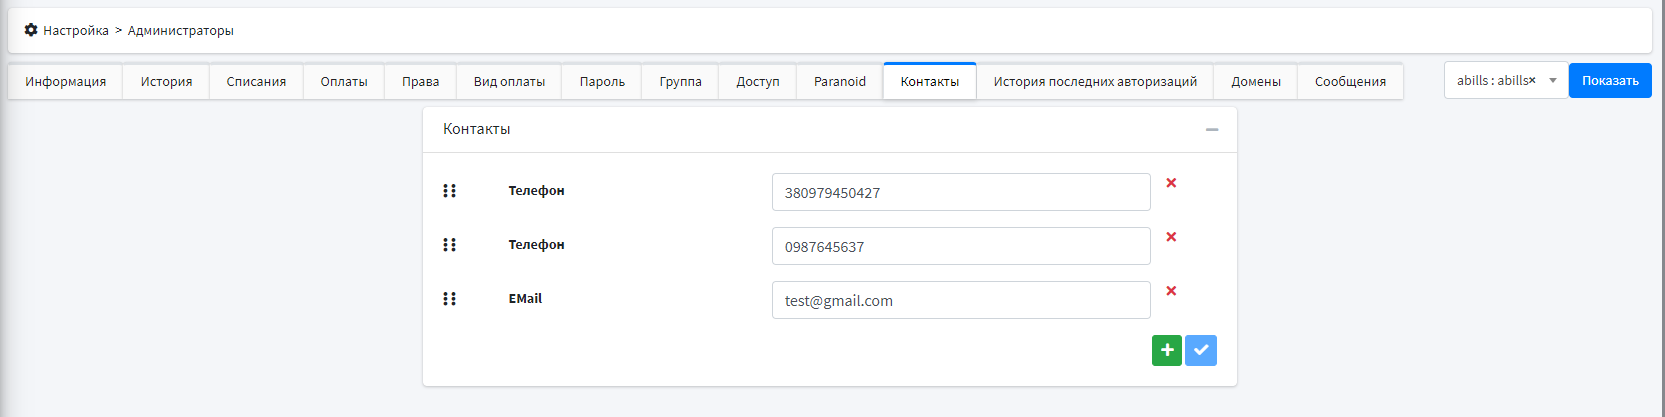The height and width of the screenshot is (417, 1665).
Task: Switch to the Информация tab
Action: point(66,82)
